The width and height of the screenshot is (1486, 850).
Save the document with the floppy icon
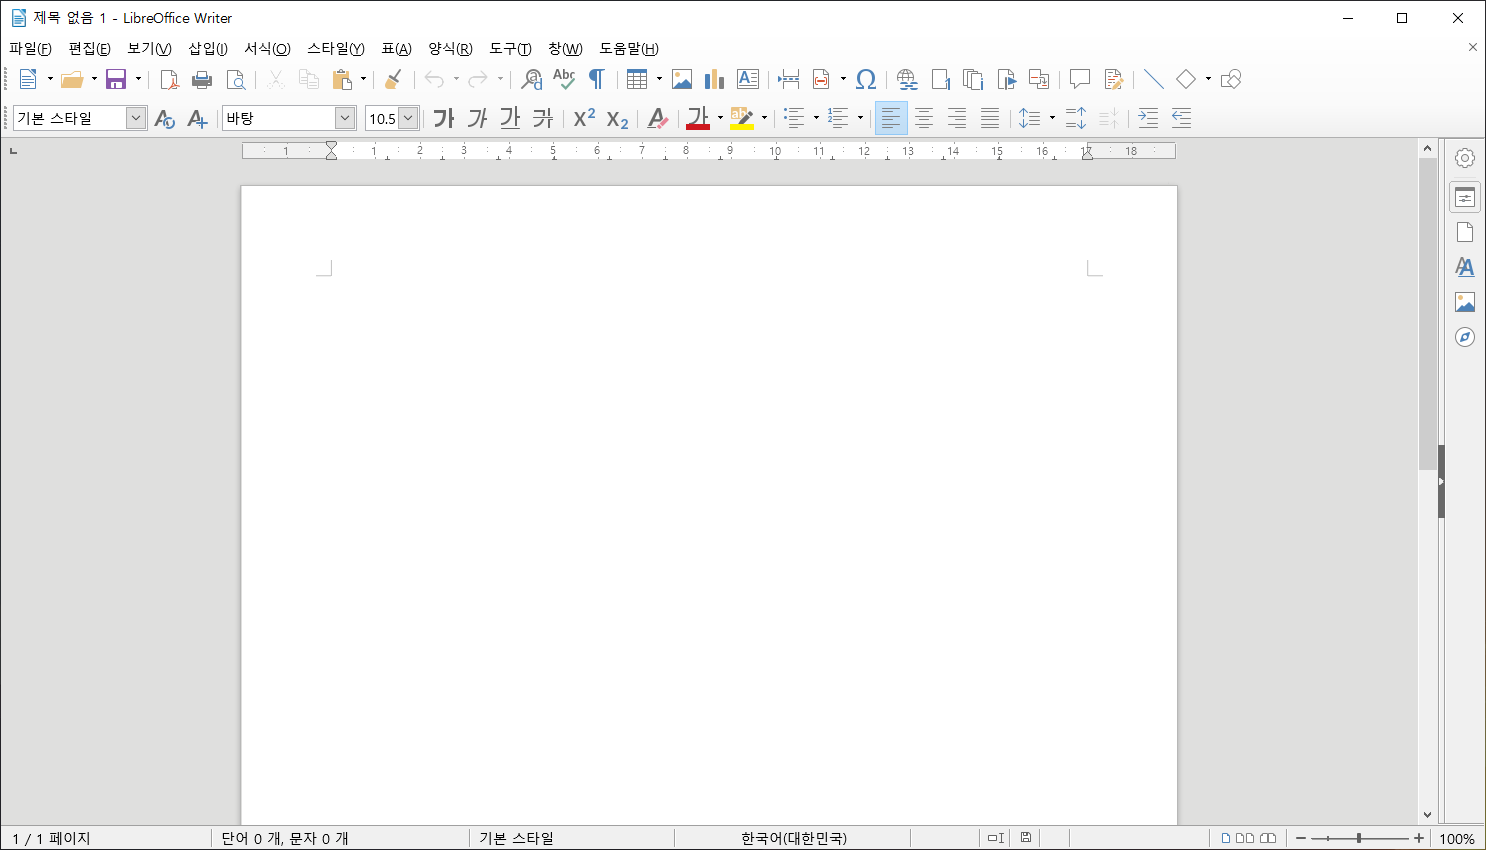tap(116, 79)
